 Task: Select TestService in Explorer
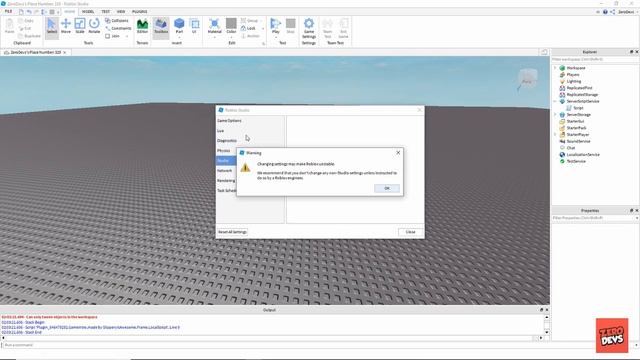point(576,161)
